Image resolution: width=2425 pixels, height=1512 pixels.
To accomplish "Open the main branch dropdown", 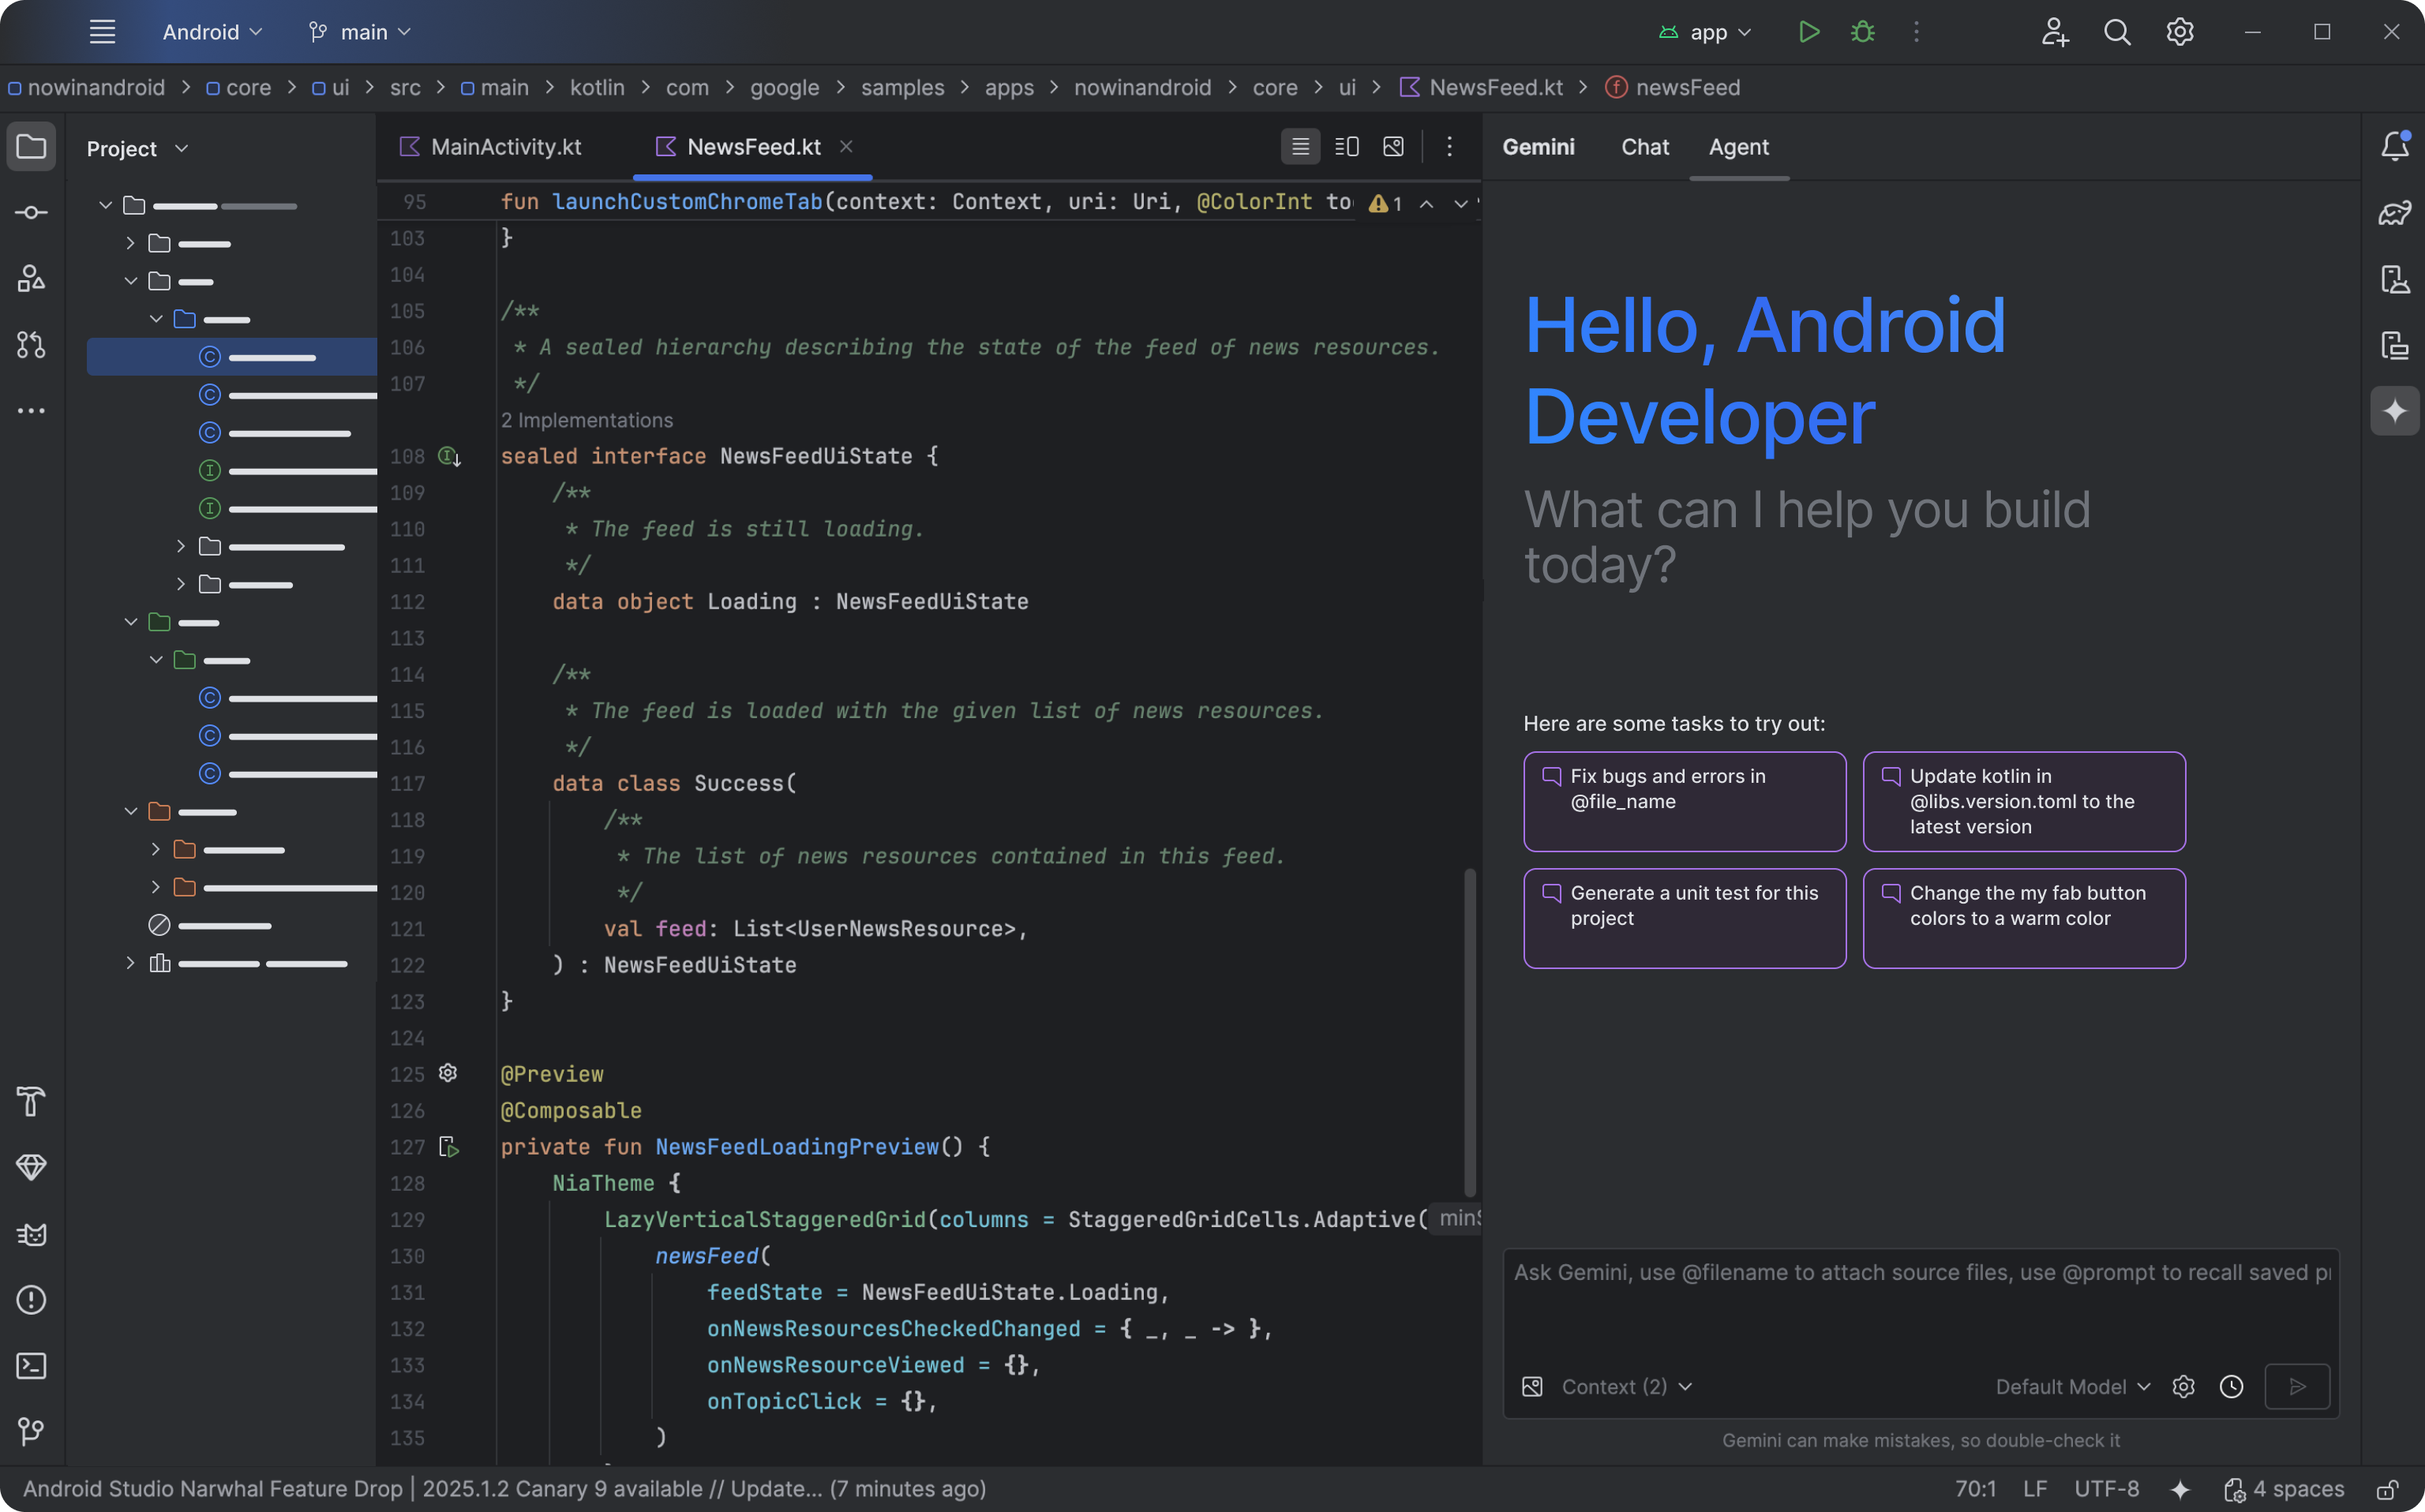I will click(x=361, y=32).
